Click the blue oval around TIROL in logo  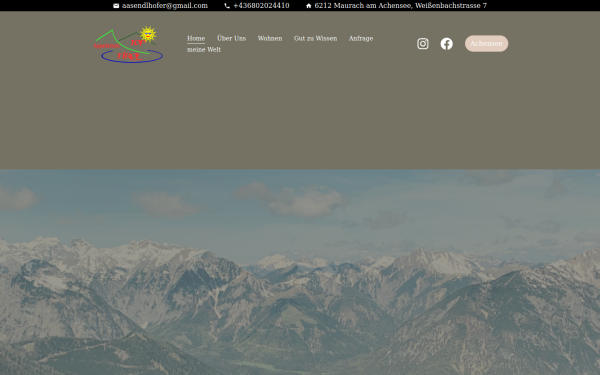[132, 56]
